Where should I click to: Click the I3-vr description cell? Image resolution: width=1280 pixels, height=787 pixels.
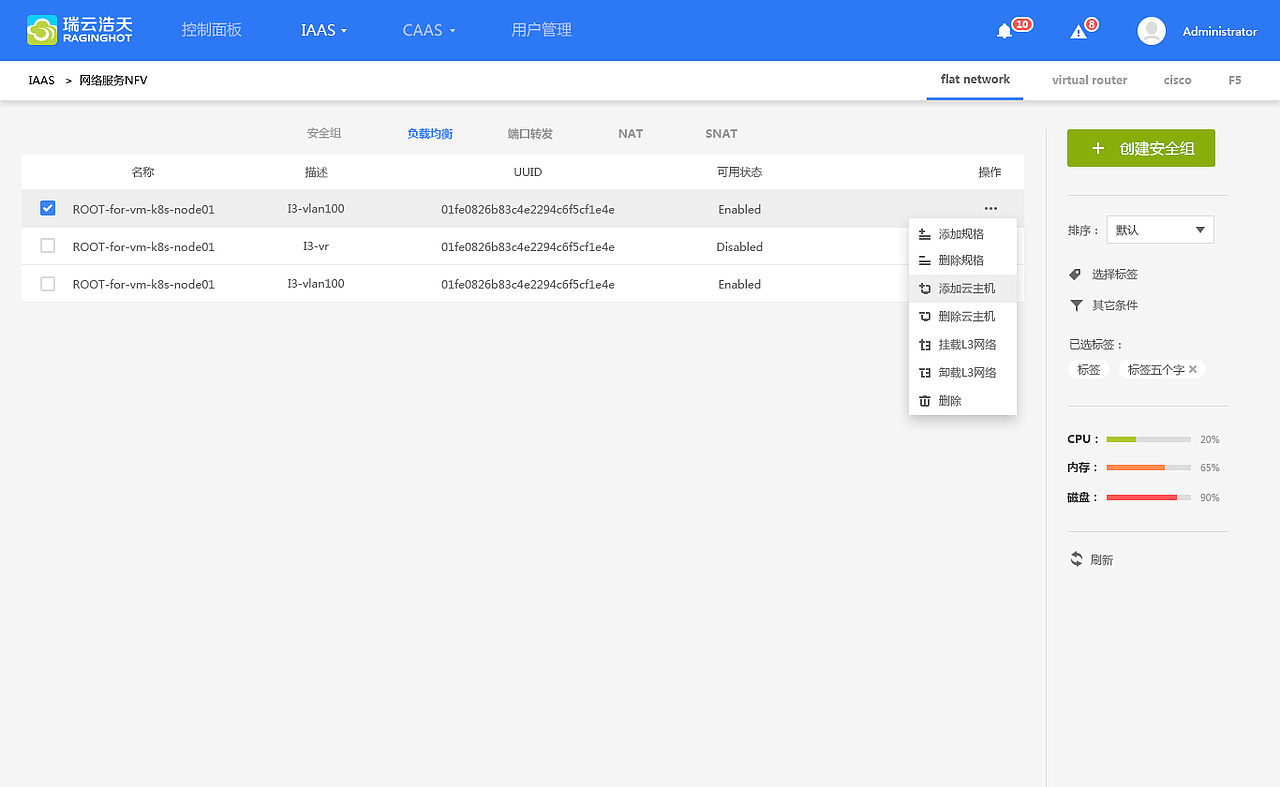316,246
